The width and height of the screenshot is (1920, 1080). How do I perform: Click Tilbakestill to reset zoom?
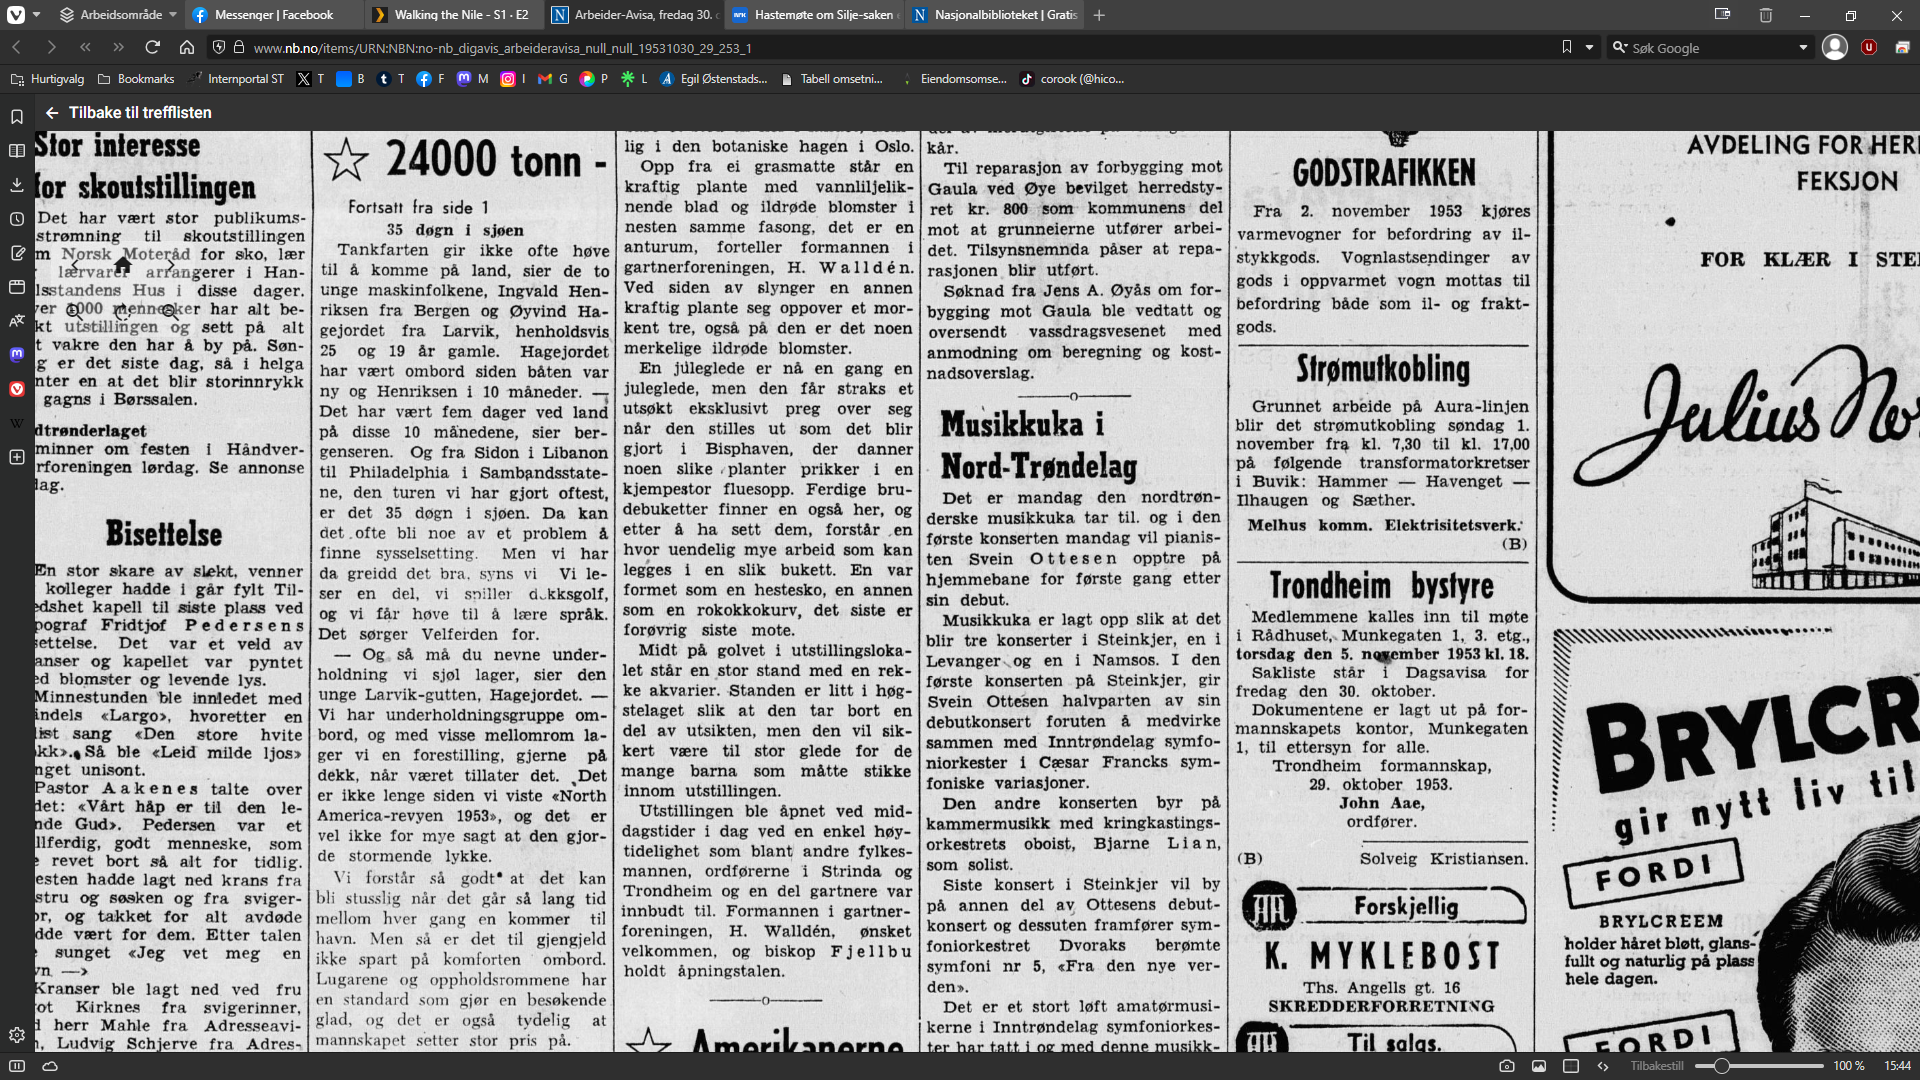[x=1657, y=1066]
